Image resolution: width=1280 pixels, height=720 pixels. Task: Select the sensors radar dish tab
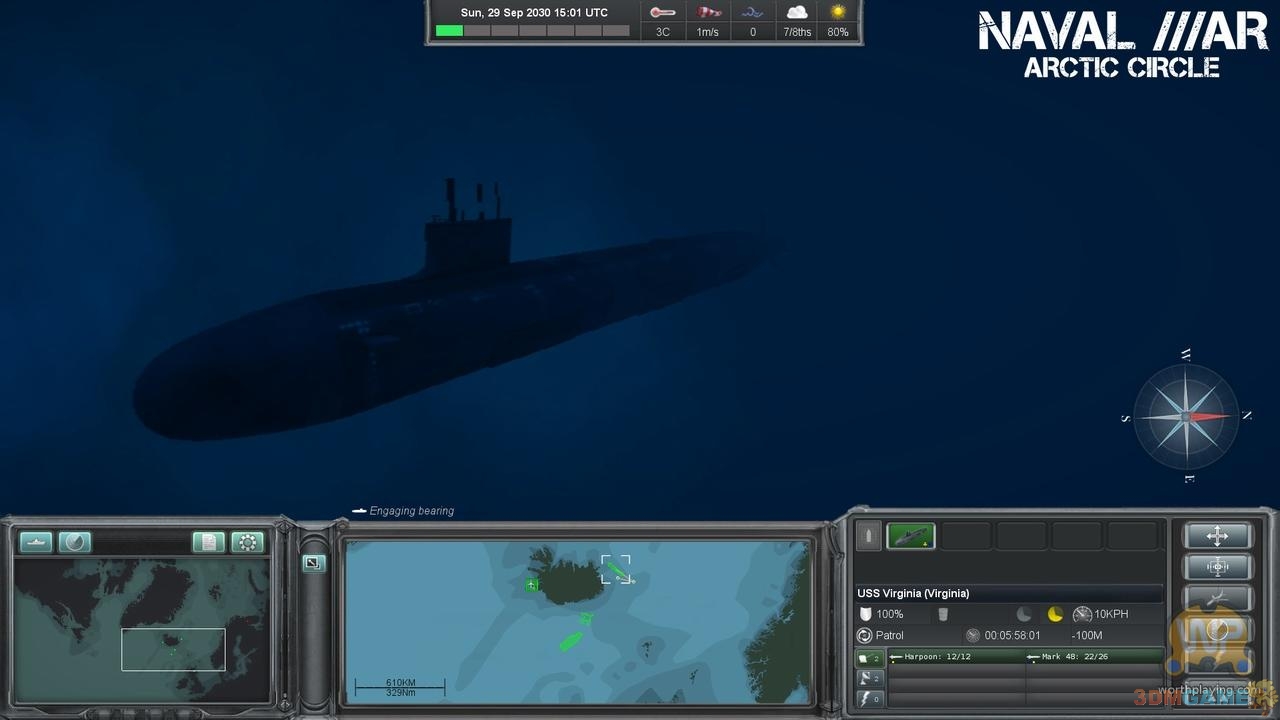point(870,678)
